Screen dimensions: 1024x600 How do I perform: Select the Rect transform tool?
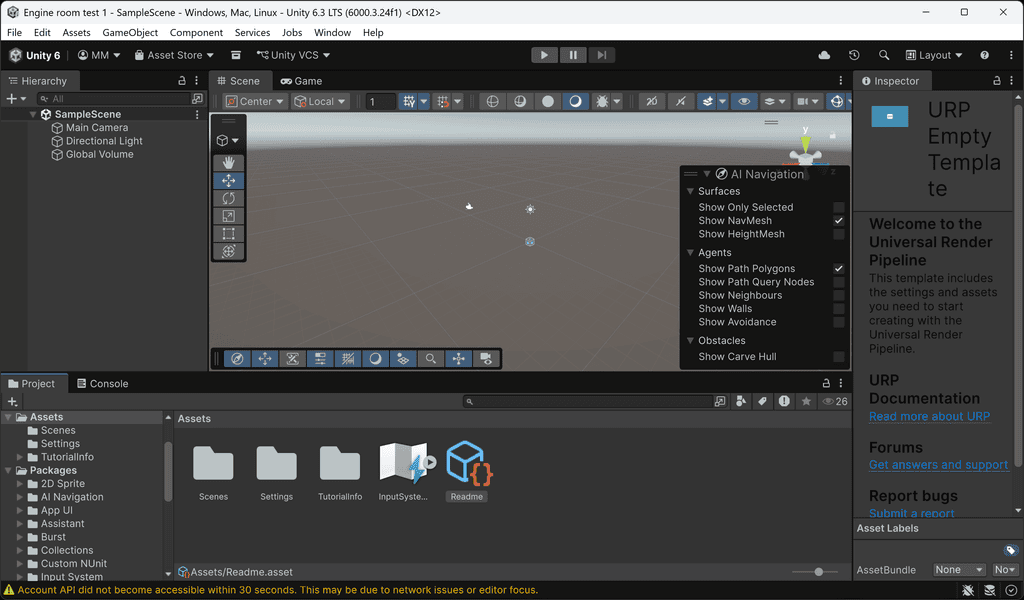tap(229, 233)
